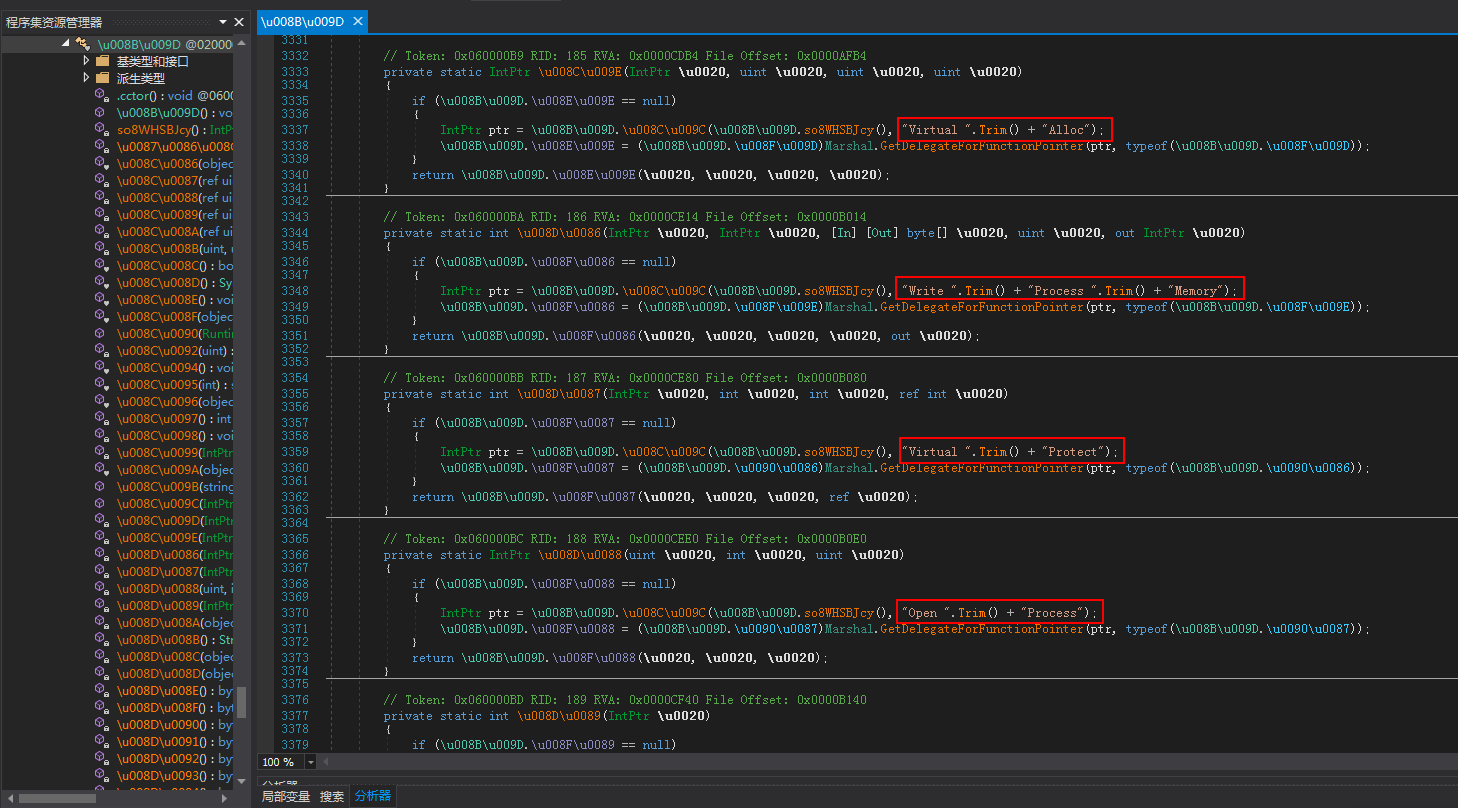
Task: Click the 派生类型 folder icon
Action: coord(102,78)
